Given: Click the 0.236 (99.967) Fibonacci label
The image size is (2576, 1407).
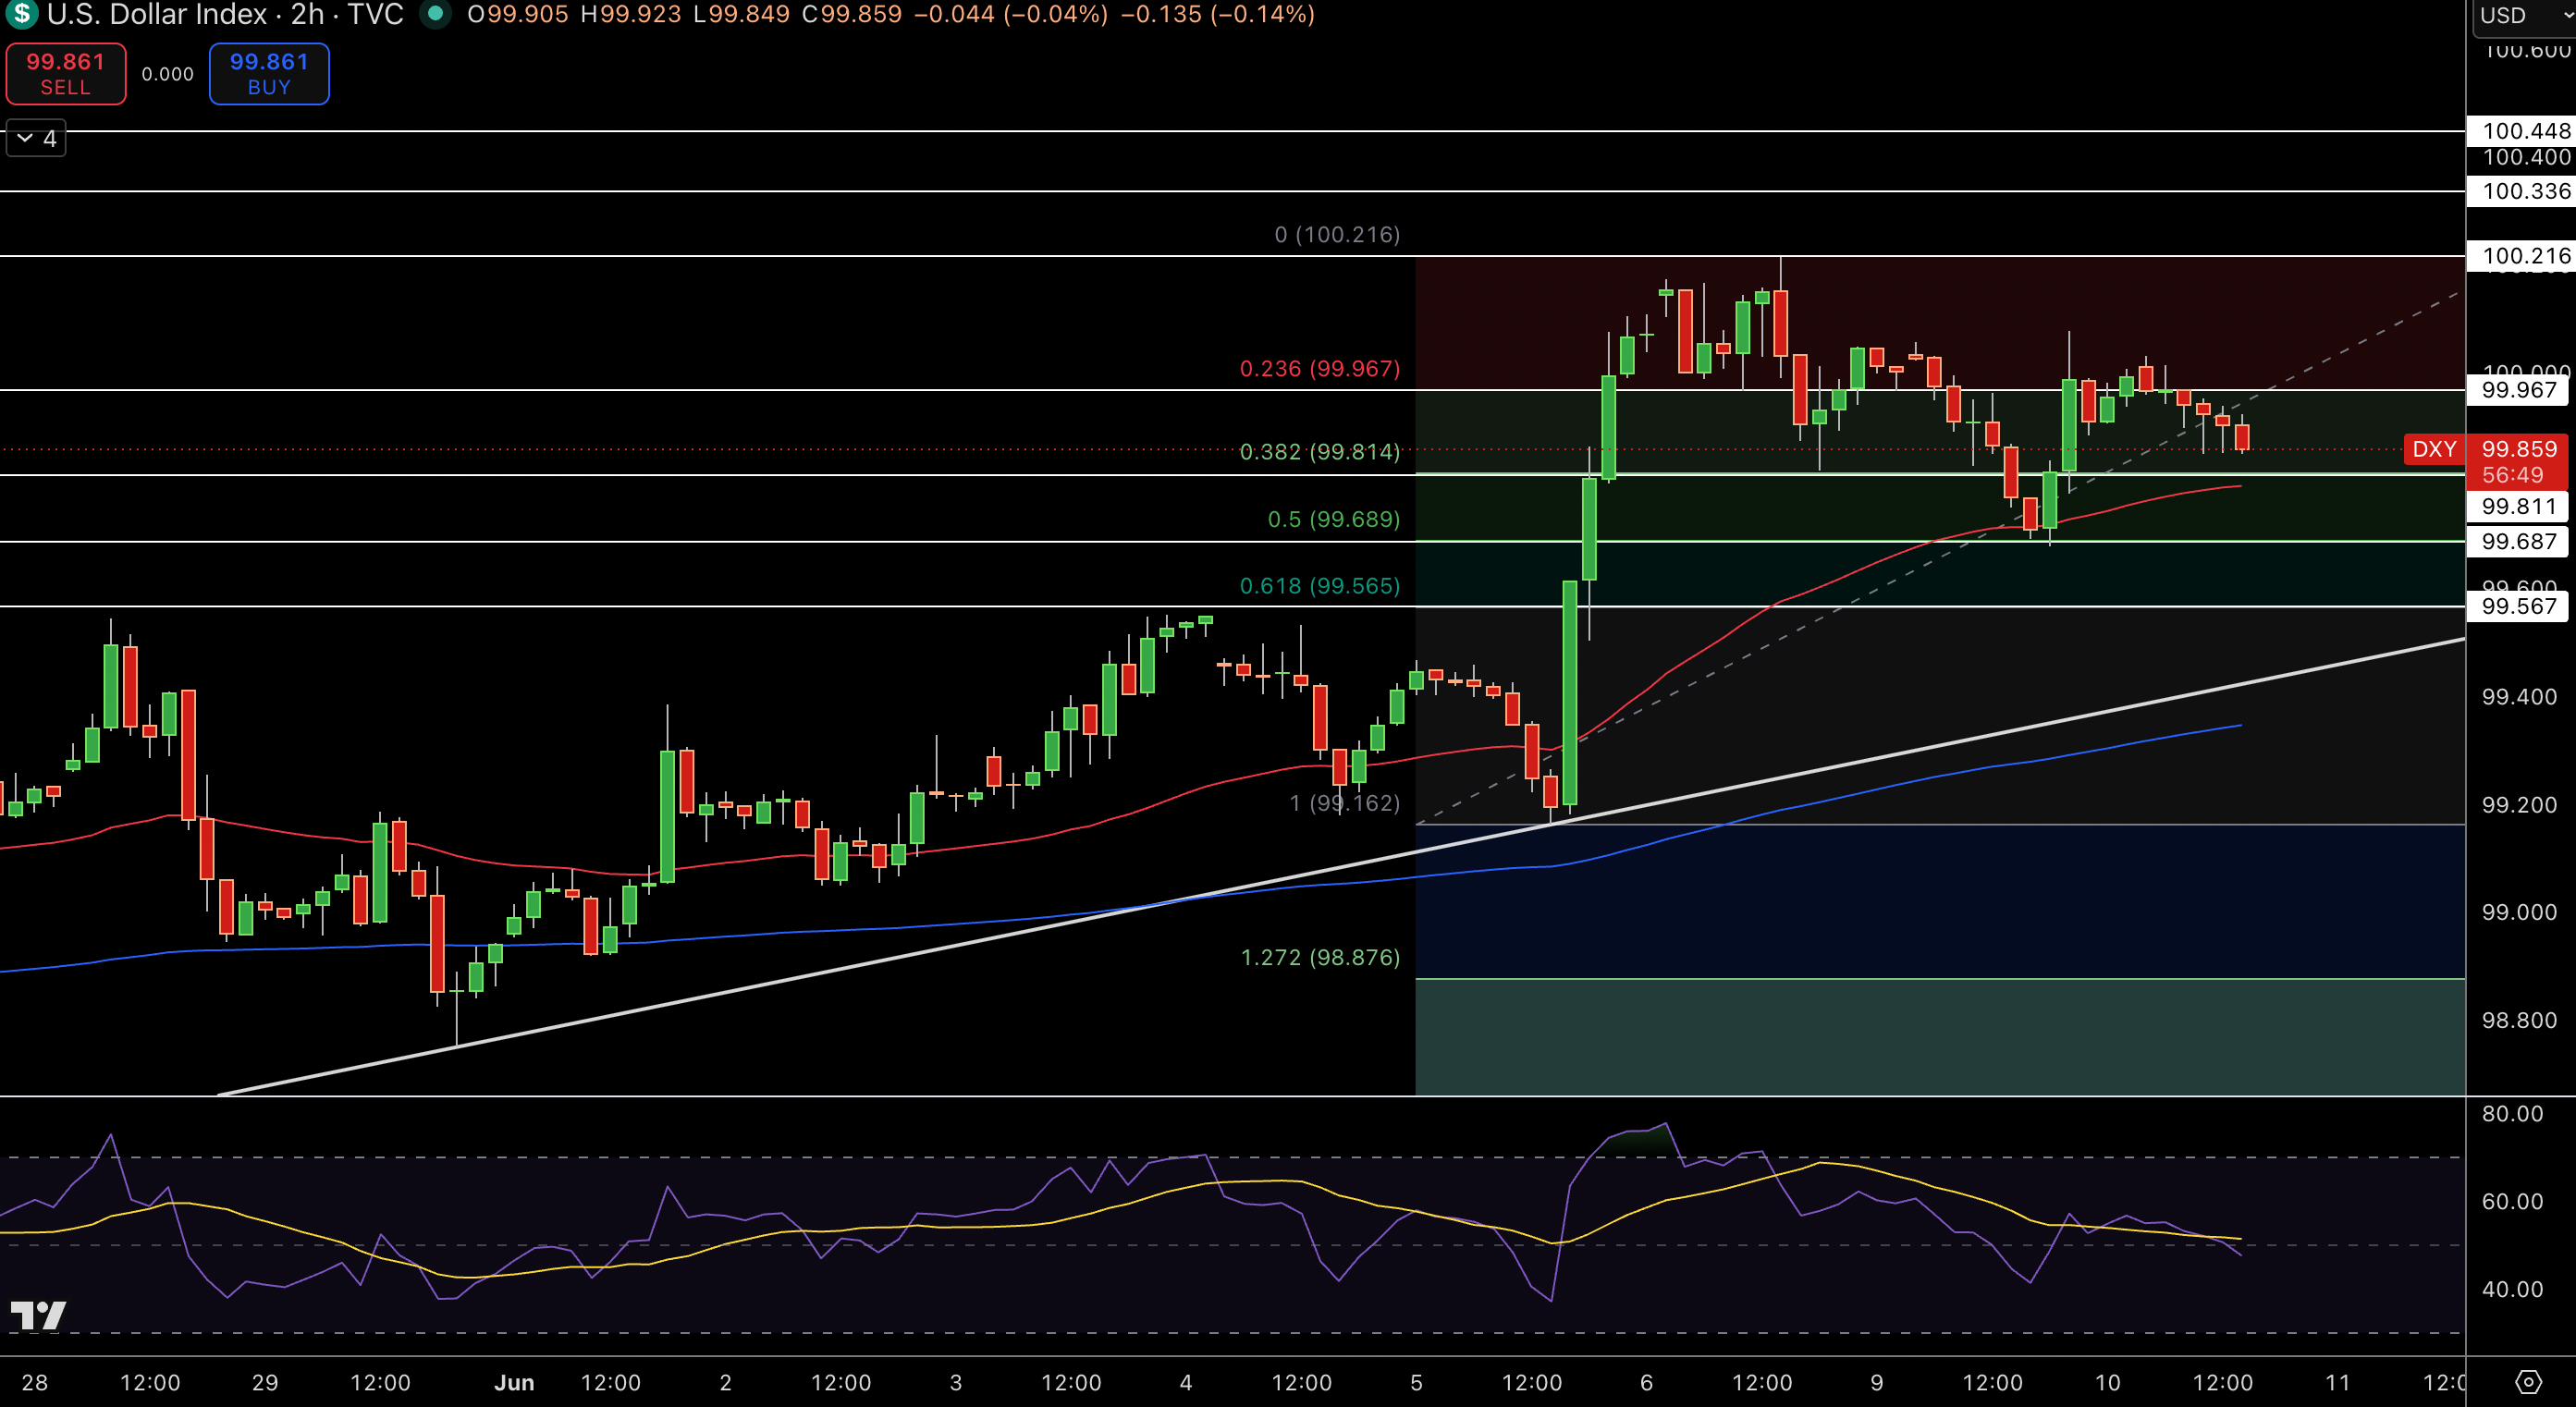Looking at the screenshot, I should point(1320,369).
